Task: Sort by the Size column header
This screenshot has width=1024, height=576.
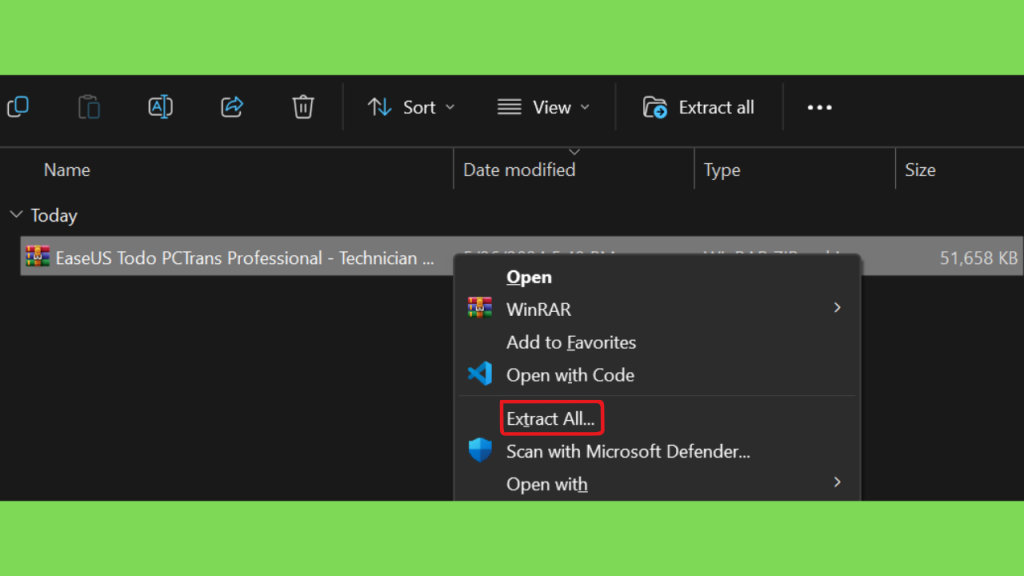Action: click(x=920, y=170)
